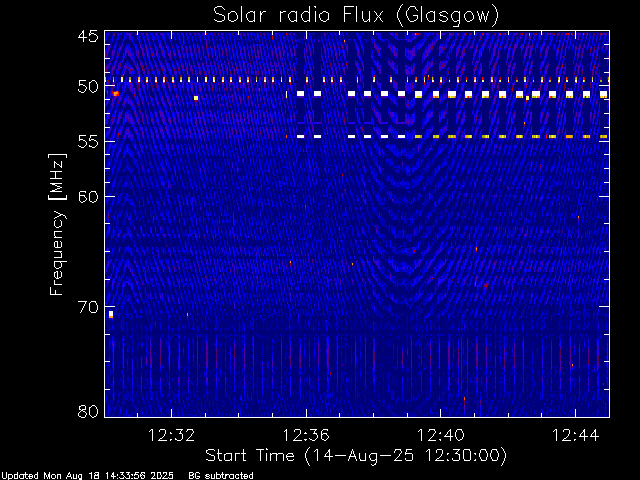
Task: Click the 'Updated Mon Aug 18 14:33:56 2025' text
Action: point(87,476)
